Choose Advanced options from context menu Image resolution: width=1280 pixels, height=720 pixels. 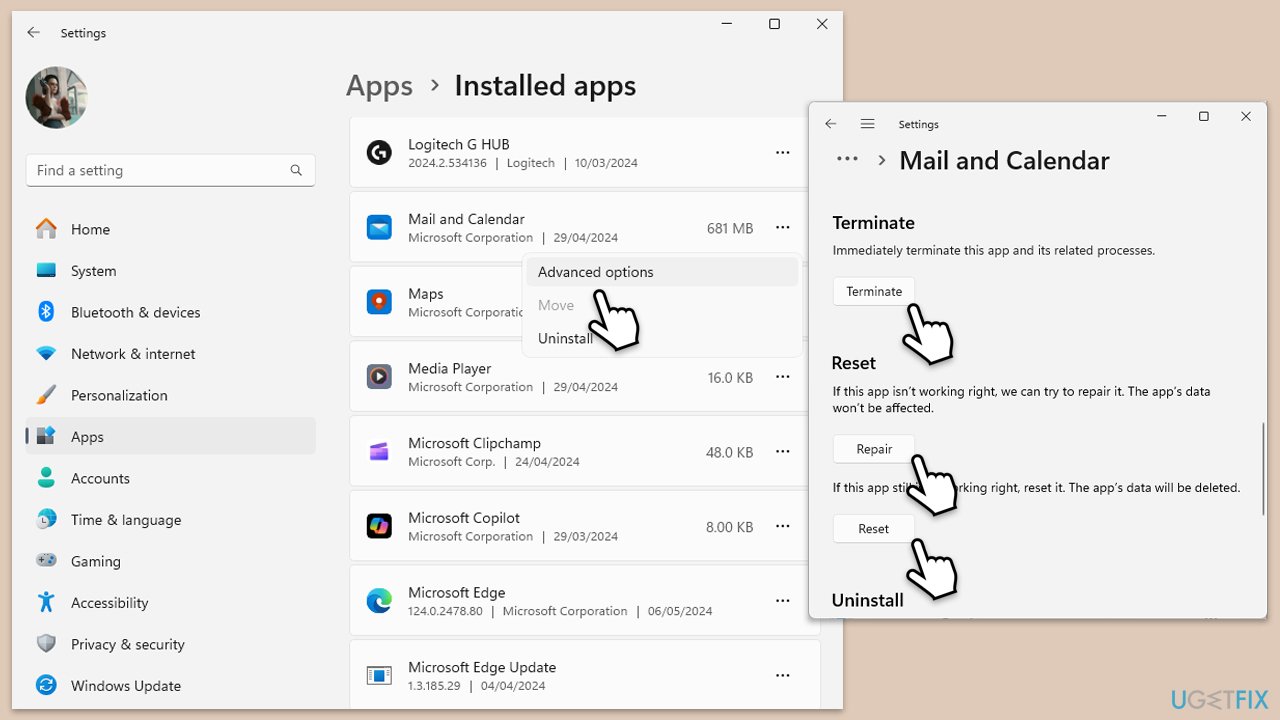tap(662, 272)
